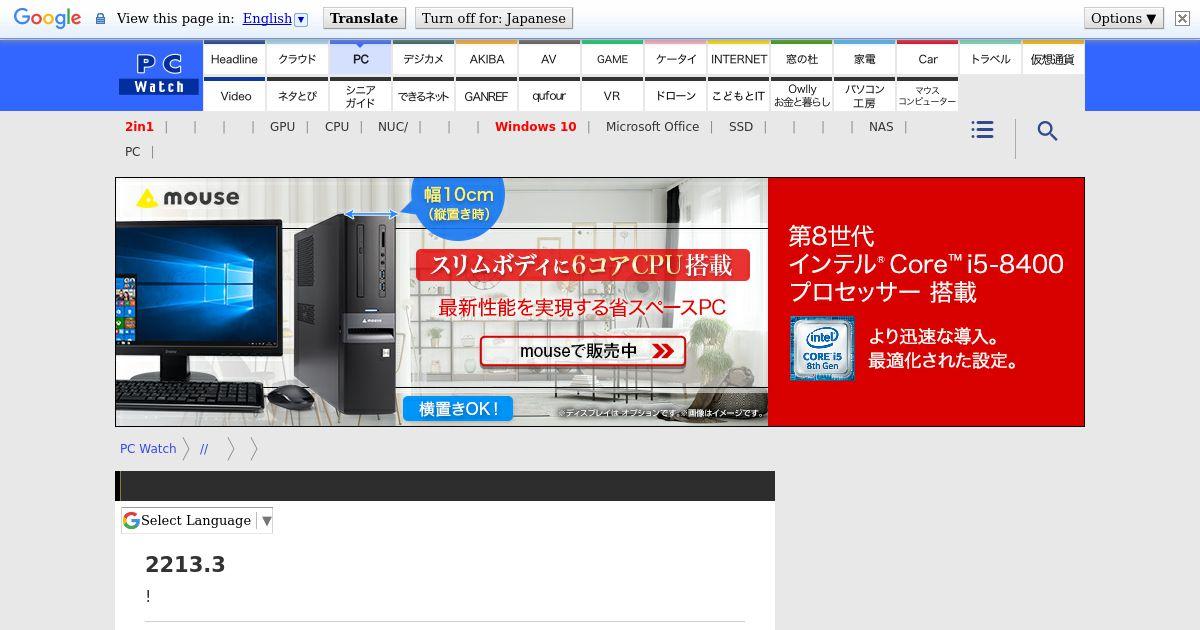Open the AKIBA tab
This screenshot has width=1200, height=630.
click(x=486, y=59)
